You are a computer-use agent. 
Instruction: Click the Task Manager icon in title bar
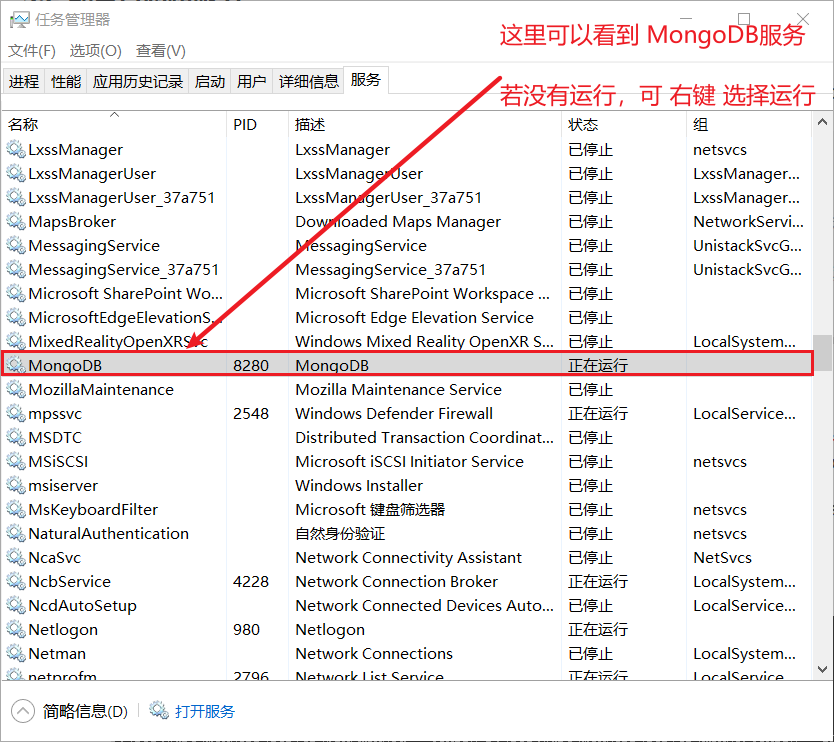tap(22, 19)
